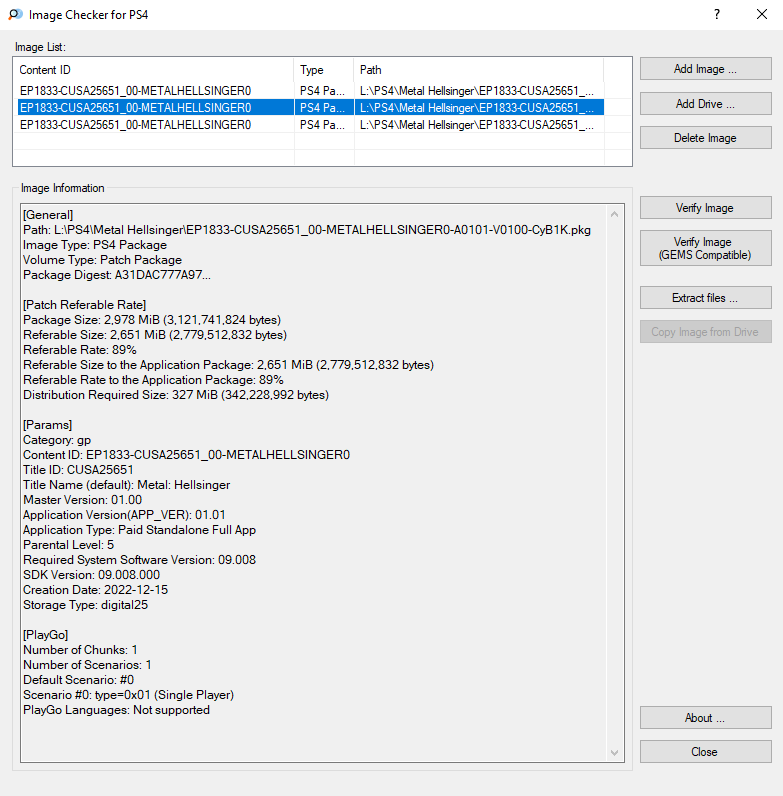Click the Distribution Required Size line
Screen dimensions: 783x796
click(x=176, y=395)
